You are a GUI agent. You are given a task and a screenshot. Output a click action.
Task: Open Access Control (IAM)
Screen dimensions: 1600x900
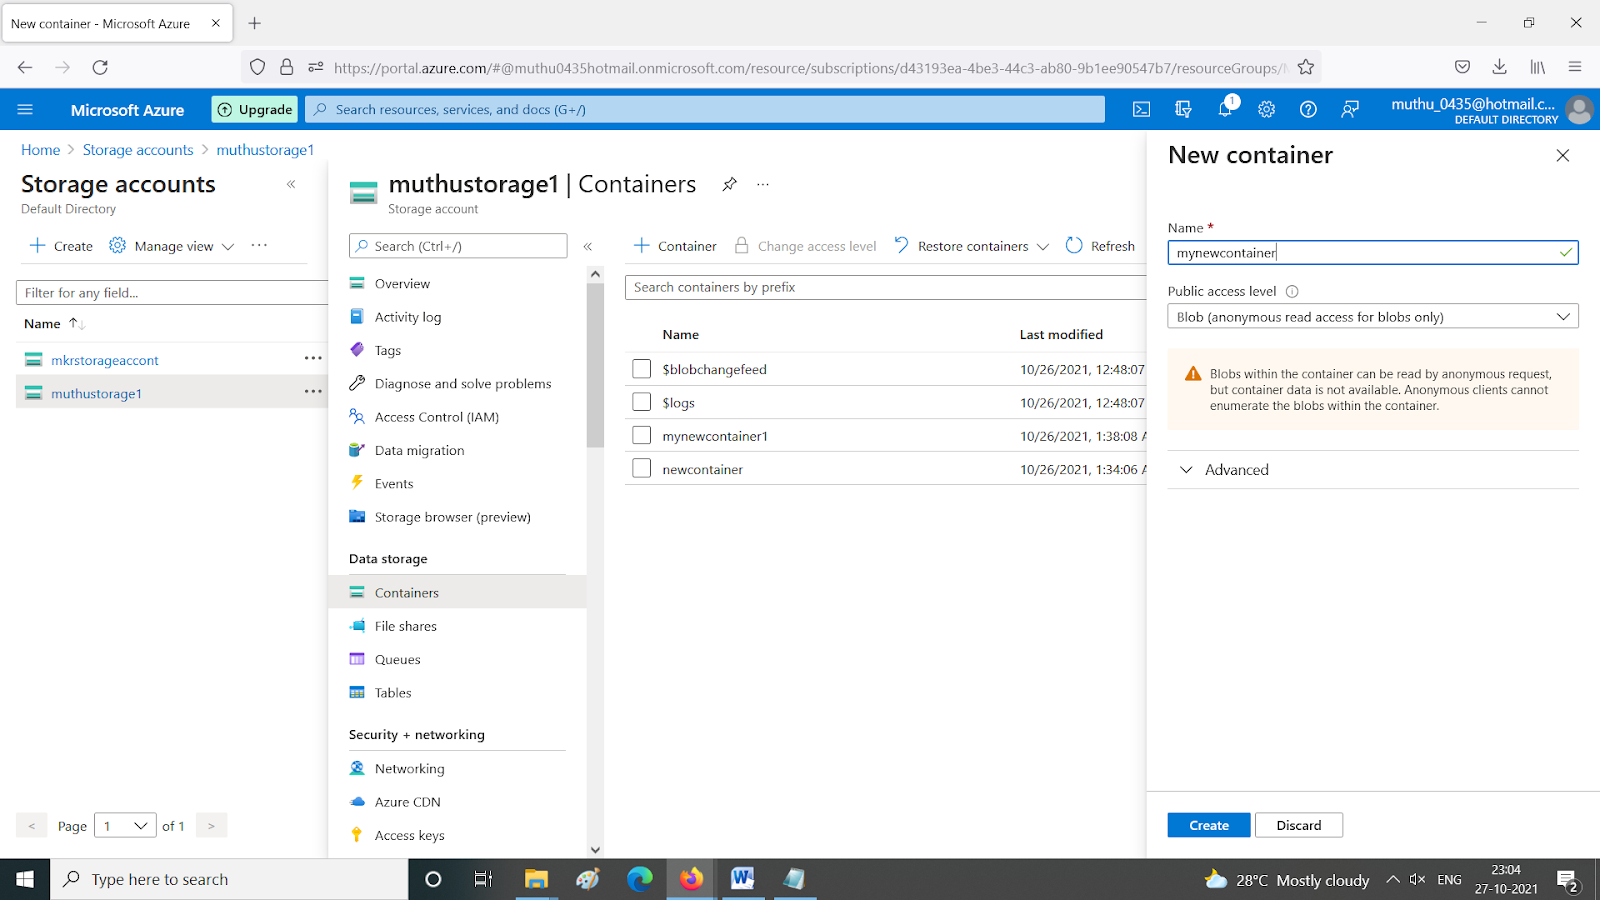point(437,417)
